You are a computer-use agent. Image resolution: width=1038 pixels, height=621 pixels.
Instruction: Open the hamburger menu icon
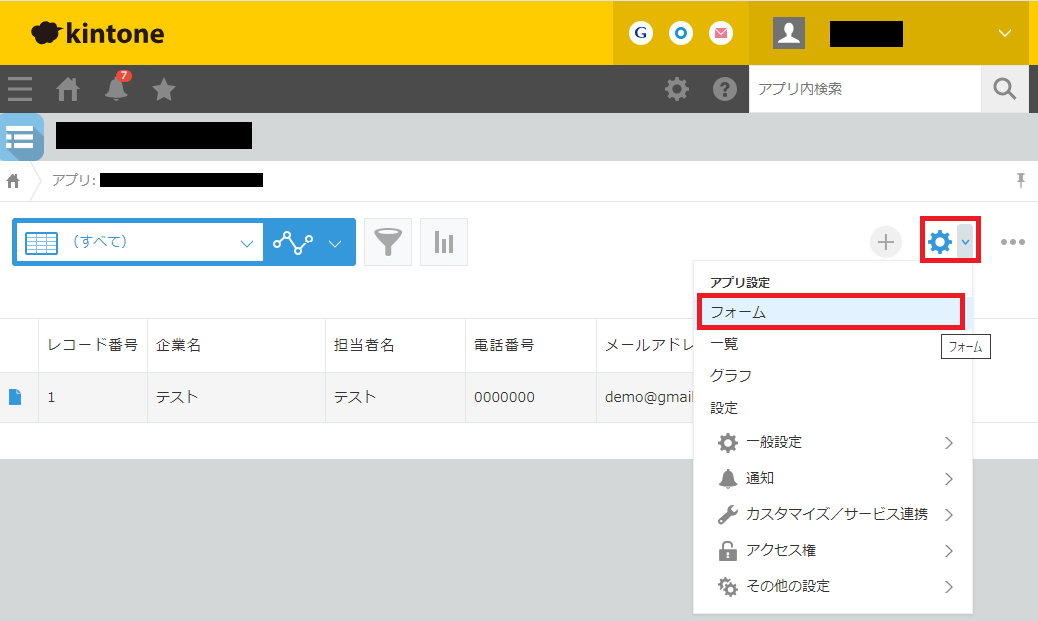point(20,90)
